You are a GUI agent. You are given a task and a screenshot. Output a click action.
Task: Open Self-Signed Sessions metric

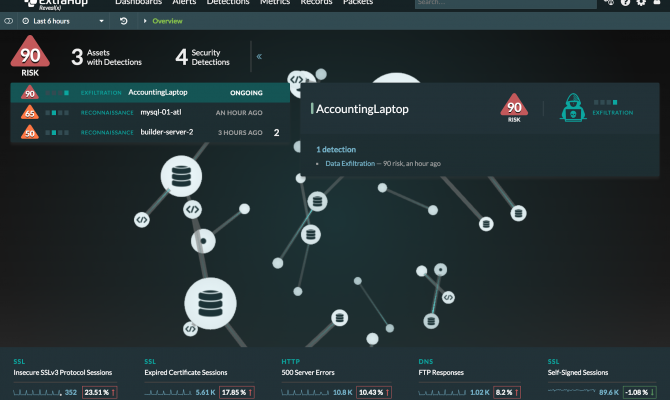tap(578, 373)
